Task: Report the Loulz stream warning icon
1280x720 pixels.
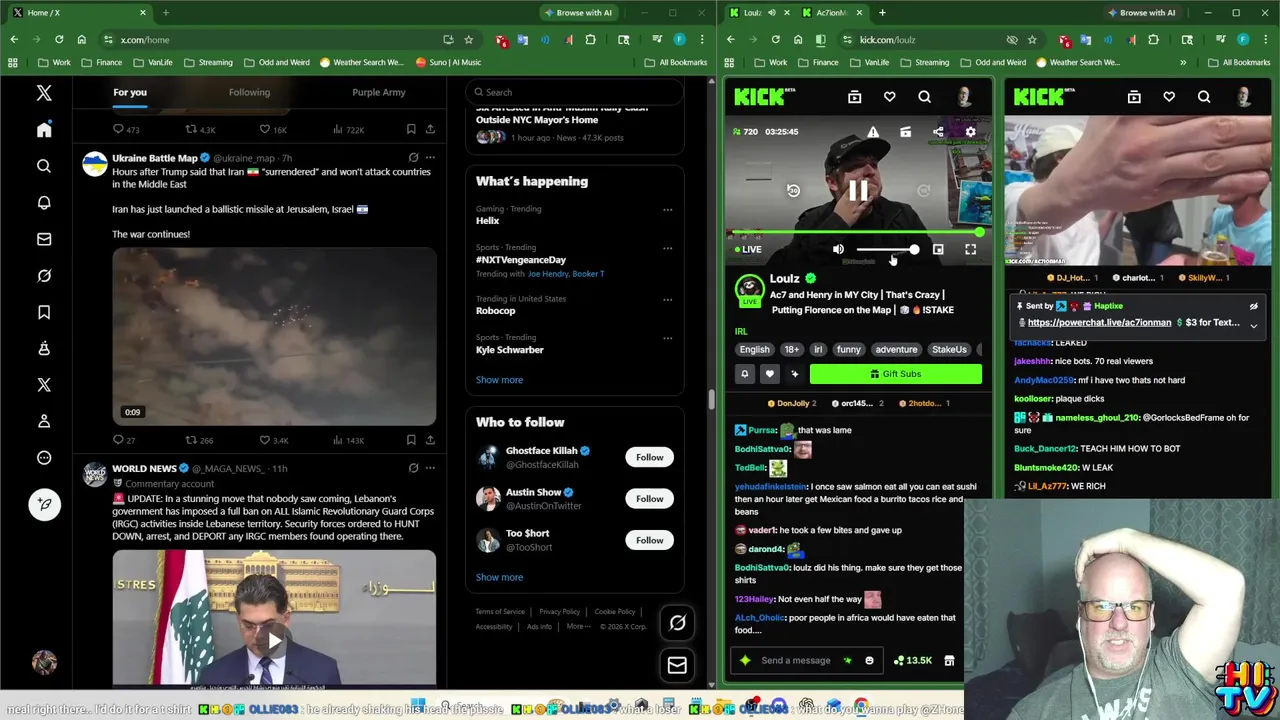Action: (x=873, y=132)
